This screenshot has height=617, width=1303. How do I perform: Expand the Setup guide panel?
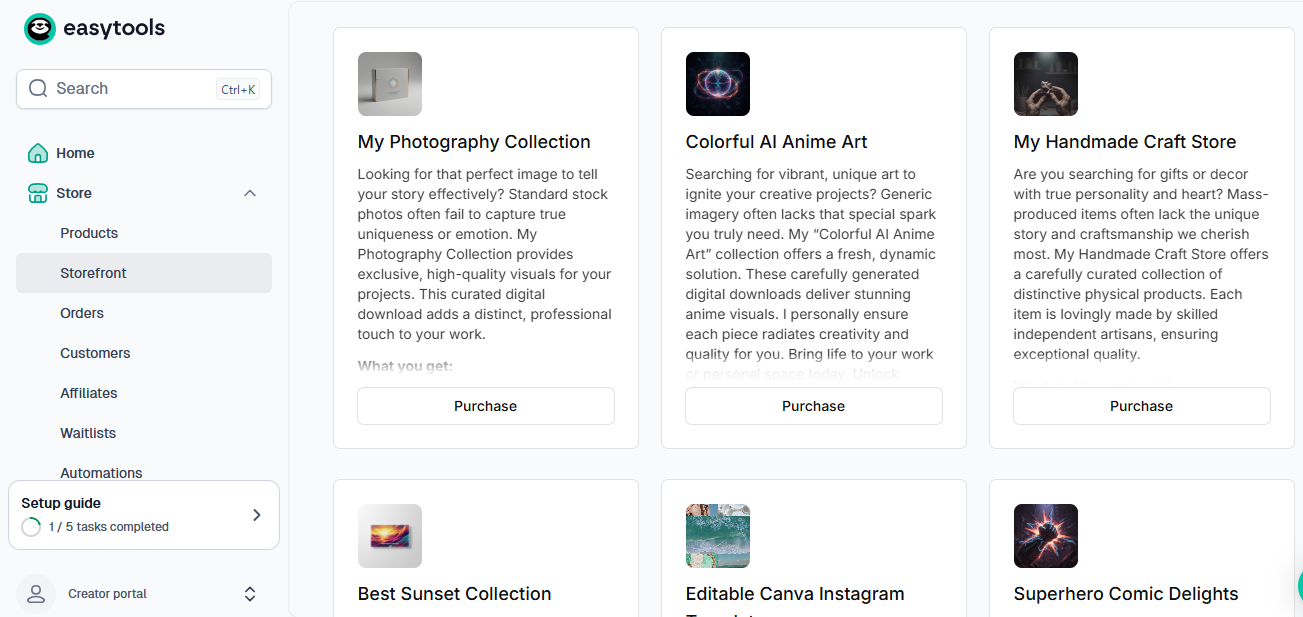144,515
